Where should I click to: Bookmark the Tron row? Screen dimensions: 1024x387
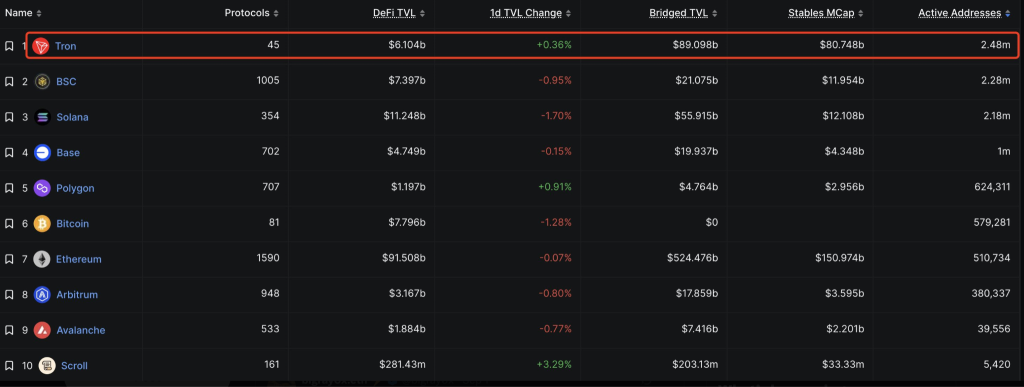pyautogui.click(x=9, y=46)
